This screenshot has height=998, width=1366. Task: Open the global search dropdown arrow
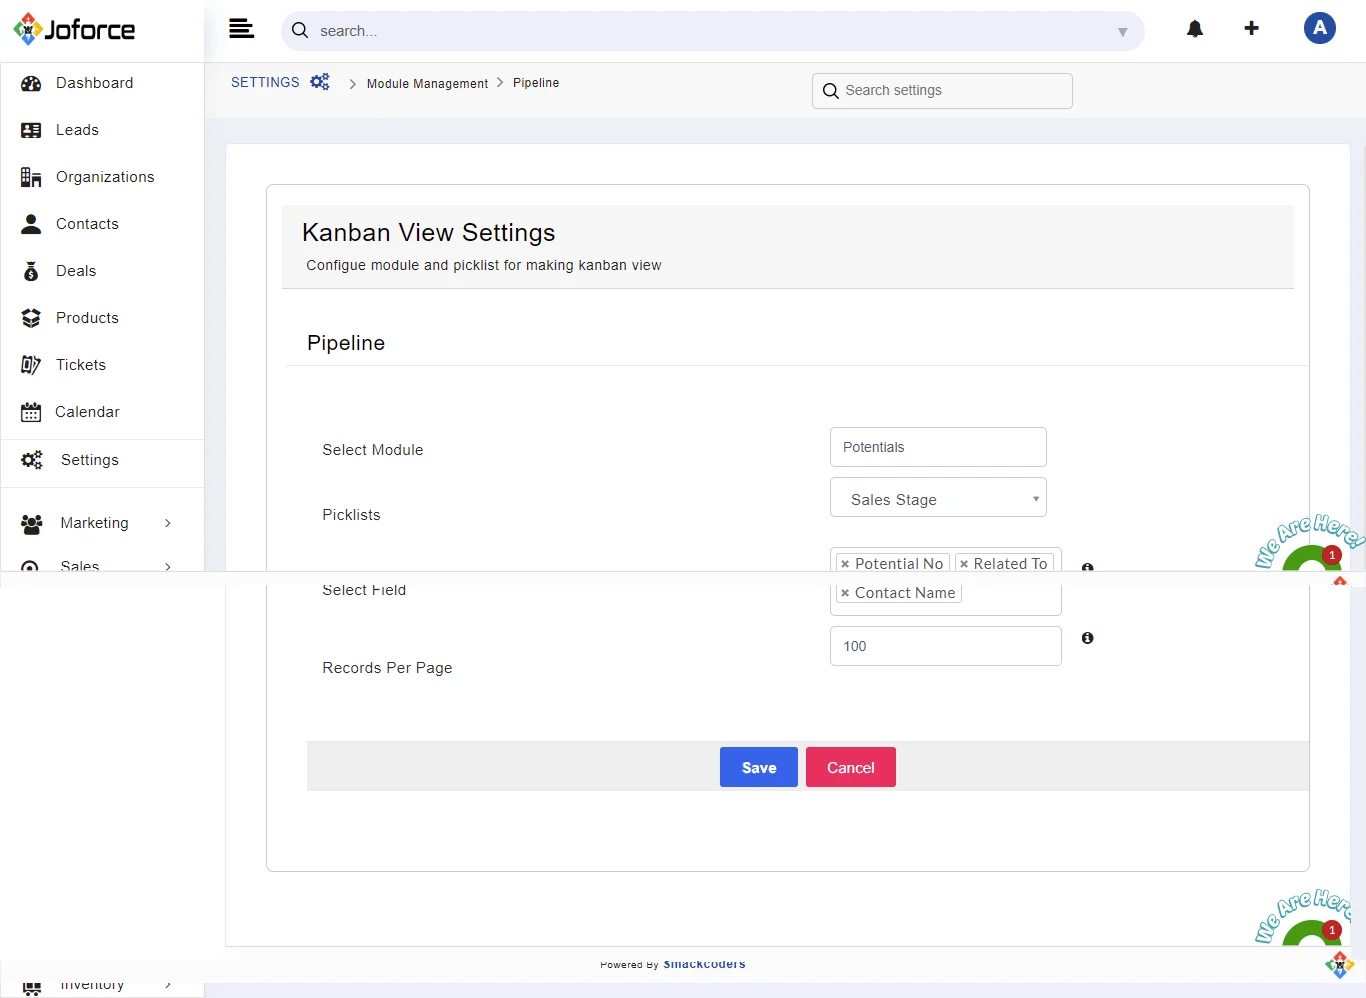[1122, 32]
